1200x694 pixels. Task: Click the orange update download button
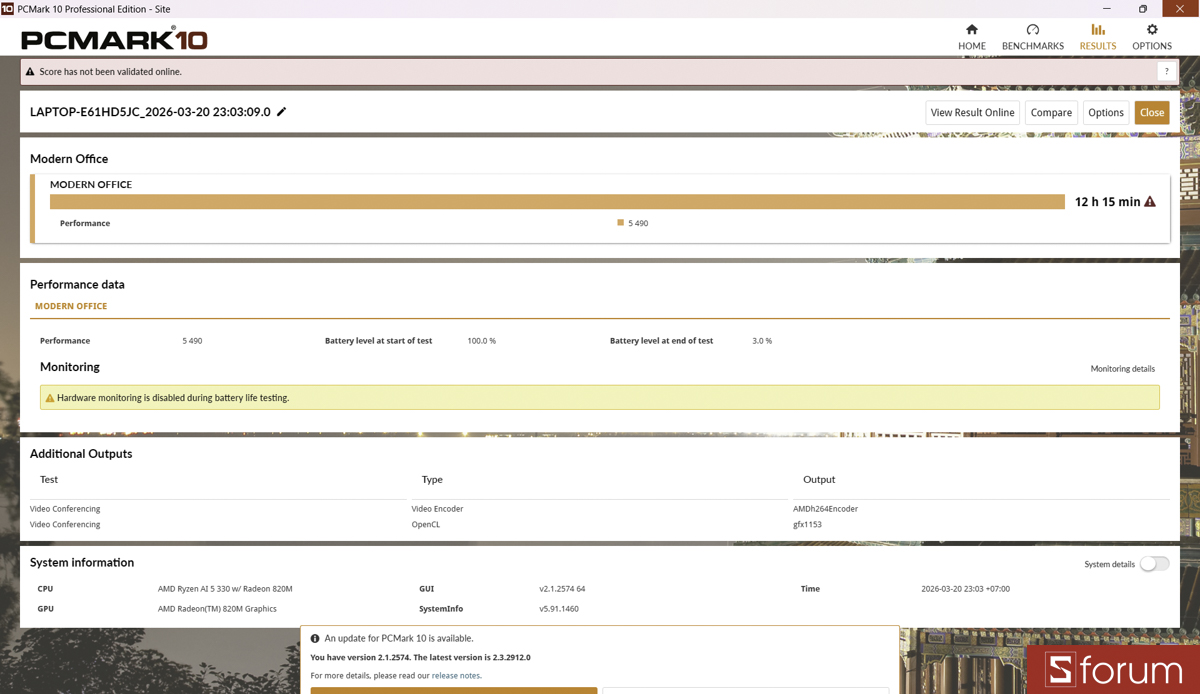454,690
